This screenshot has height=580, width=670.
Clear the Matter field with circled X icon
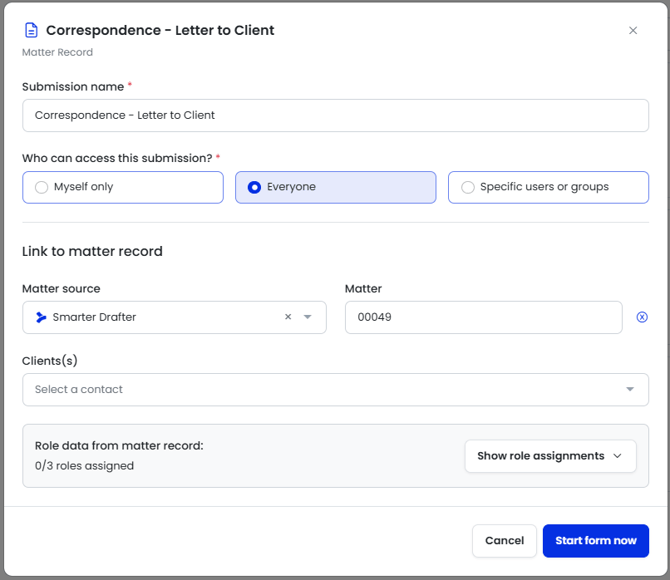click(x=642, y=317)
